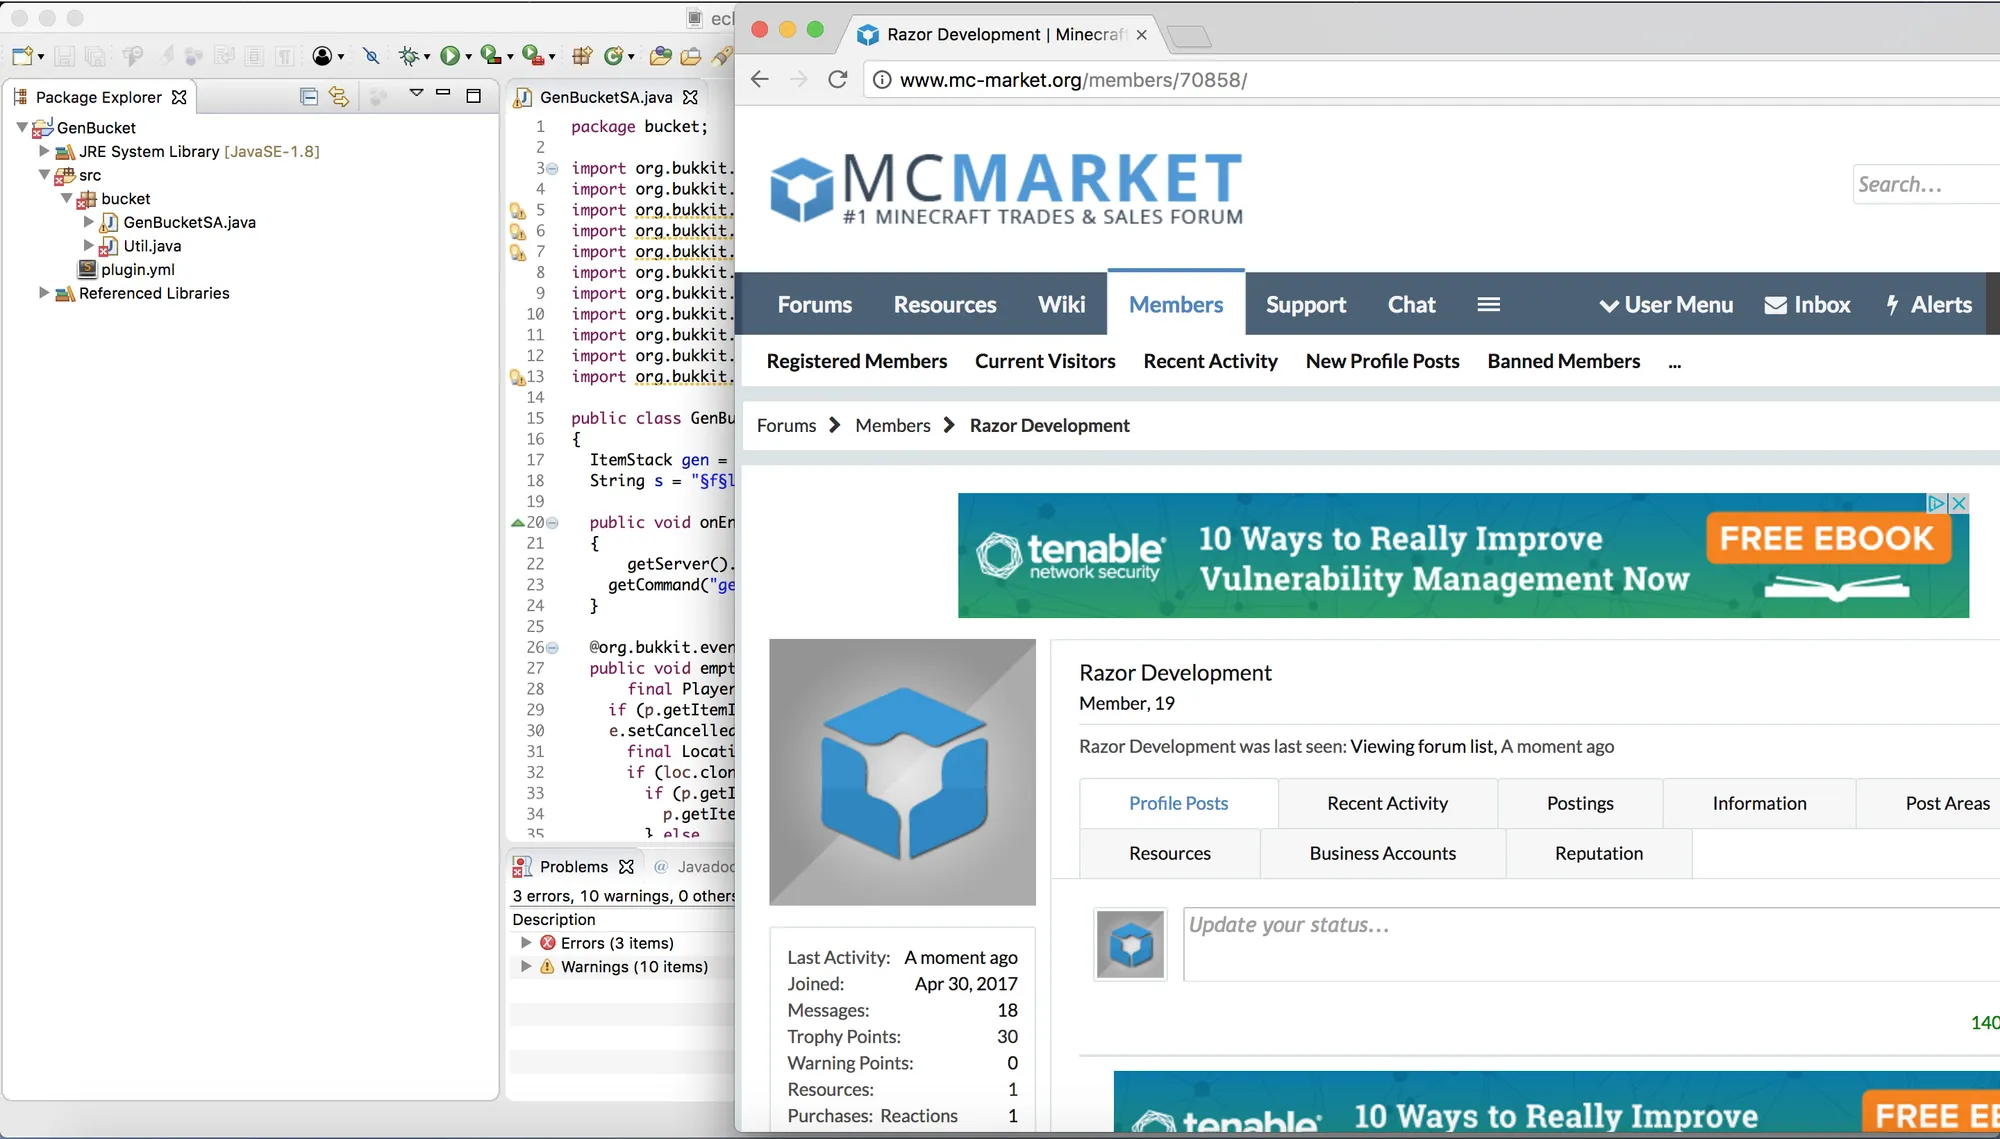
Task: Open the Package Explorer view menu dropdown
Action: point(416,93)
